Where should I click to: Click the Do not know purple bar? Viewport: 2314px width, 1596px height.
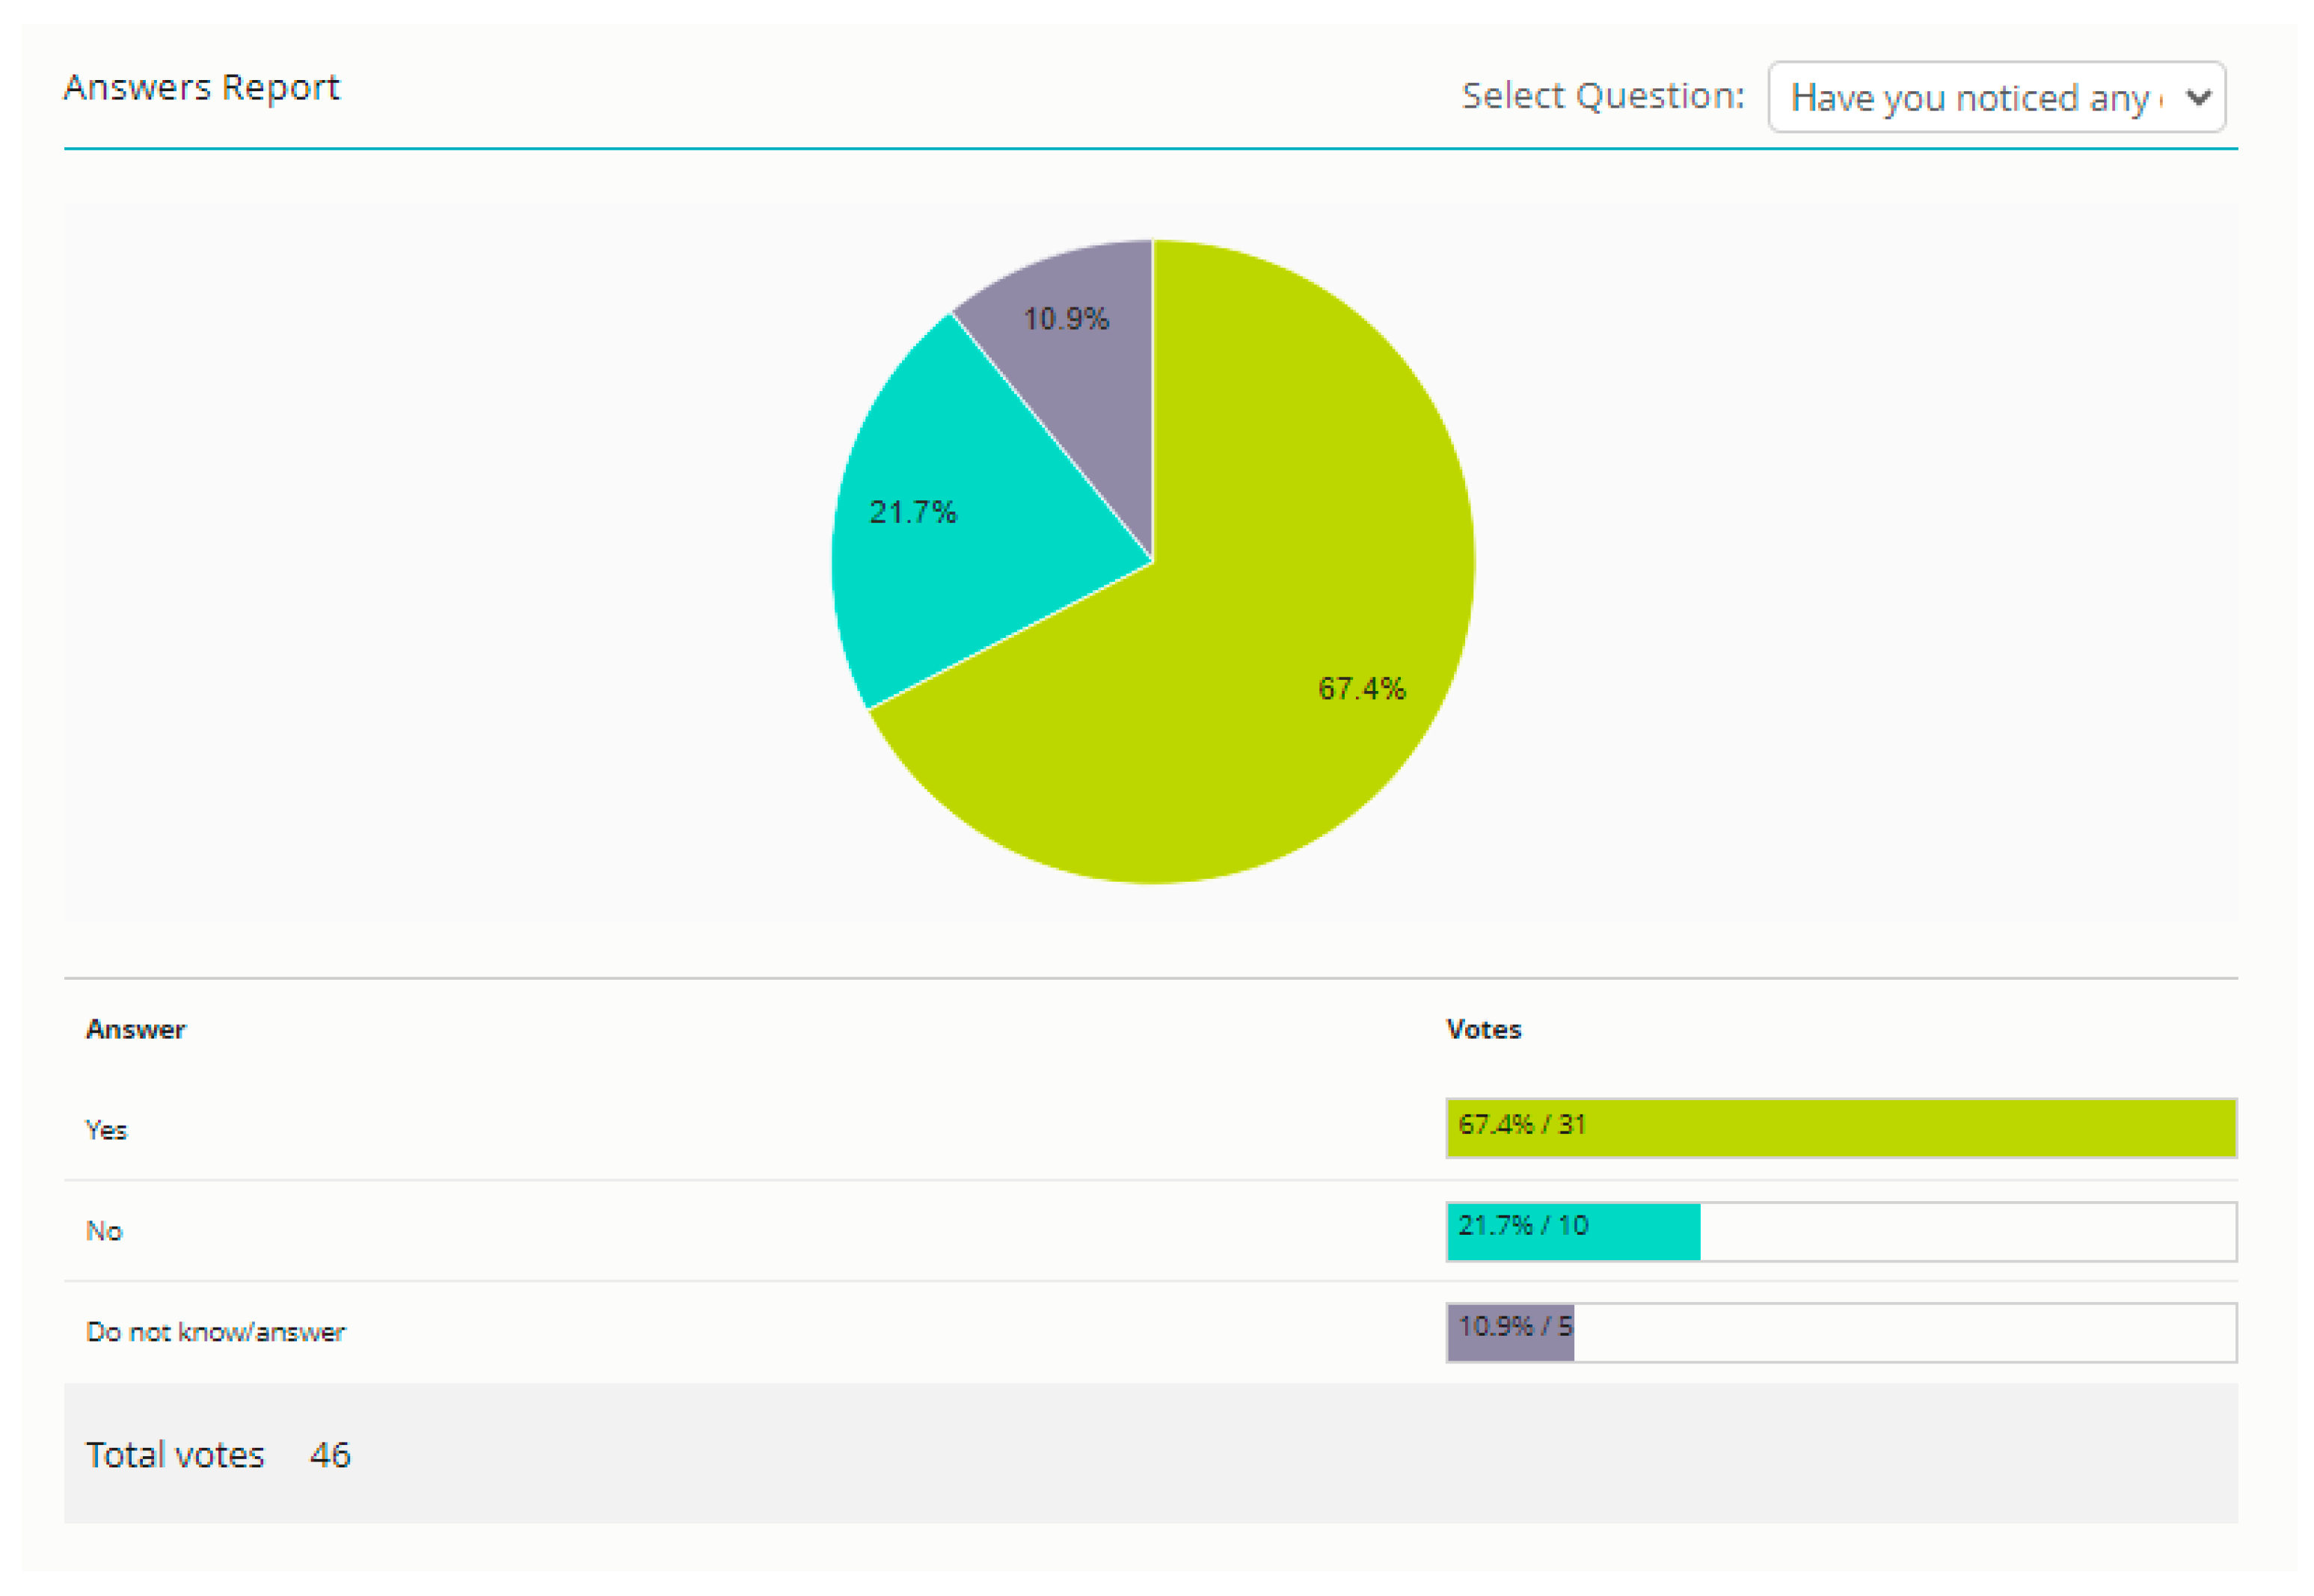click(x=1512, y=1333)
